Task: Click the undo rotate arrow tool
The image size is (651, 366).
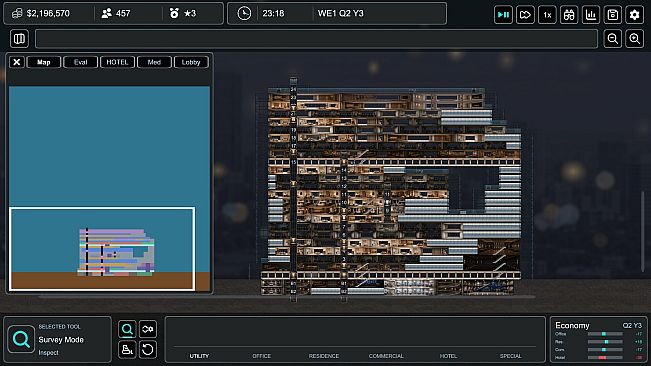Action: (x=148, y=349)
